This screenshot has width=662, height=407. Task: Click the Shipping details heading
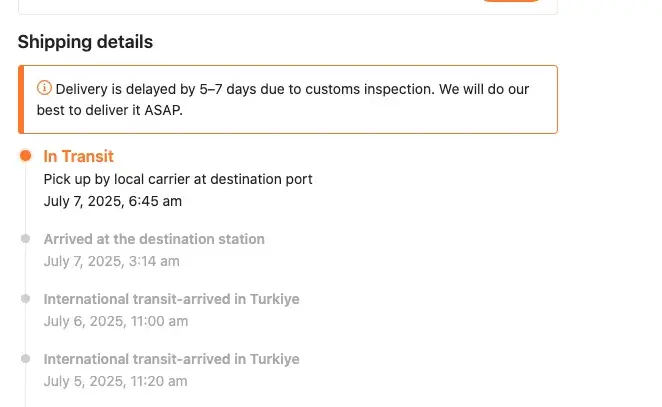coord(85,42)
